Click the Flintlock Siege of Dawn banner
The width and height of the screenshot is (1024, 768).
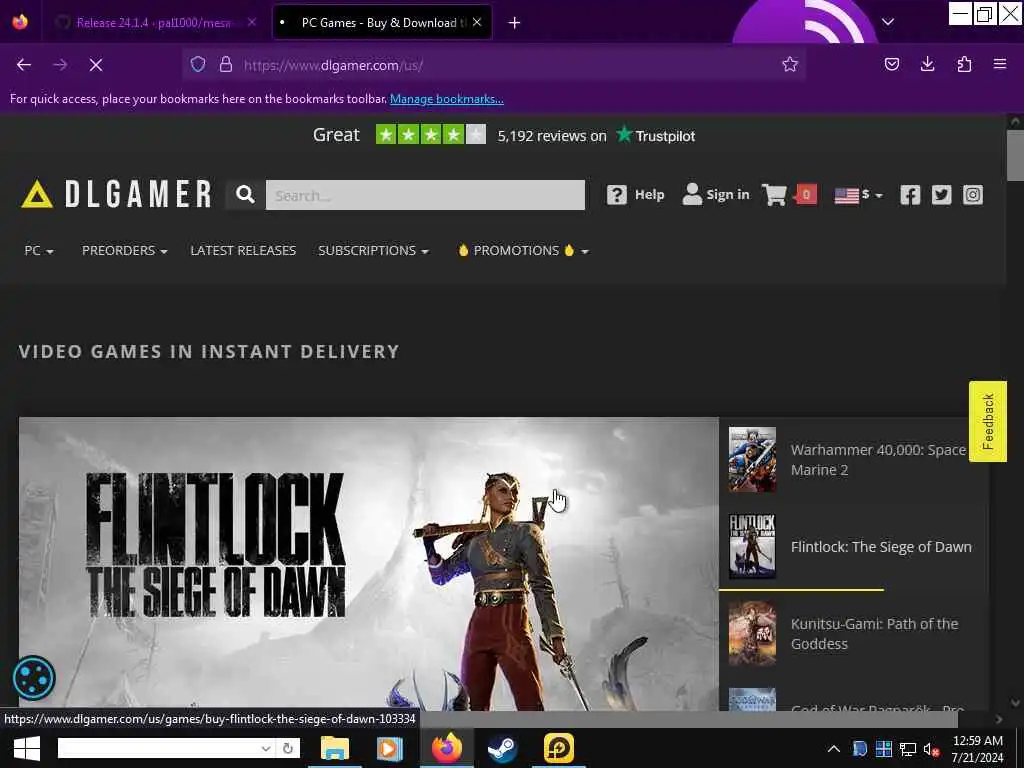tap(369, 564)
